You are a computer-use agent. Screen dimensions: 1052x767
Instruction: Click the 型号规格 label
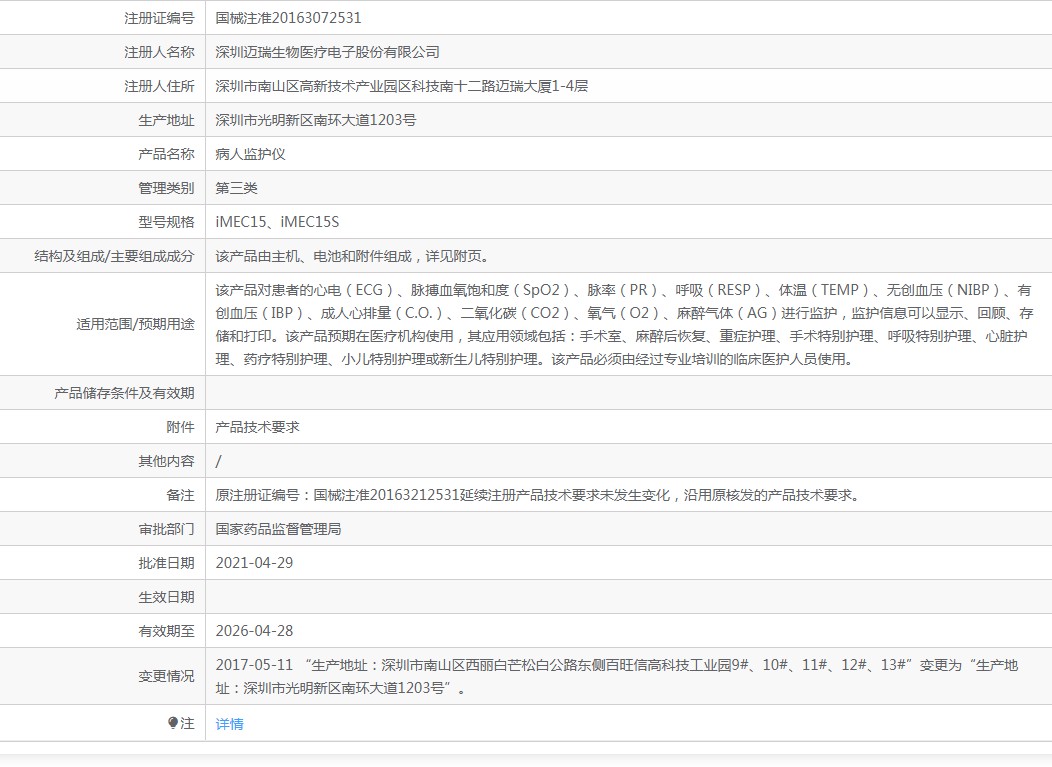166,222
